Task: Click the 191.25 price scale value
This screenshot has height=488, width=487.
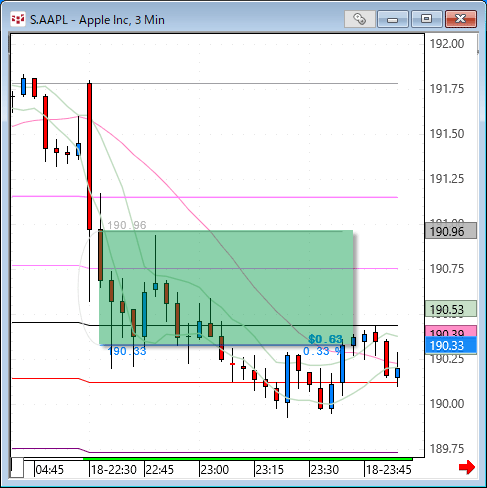Action: (x=447, y=179)
